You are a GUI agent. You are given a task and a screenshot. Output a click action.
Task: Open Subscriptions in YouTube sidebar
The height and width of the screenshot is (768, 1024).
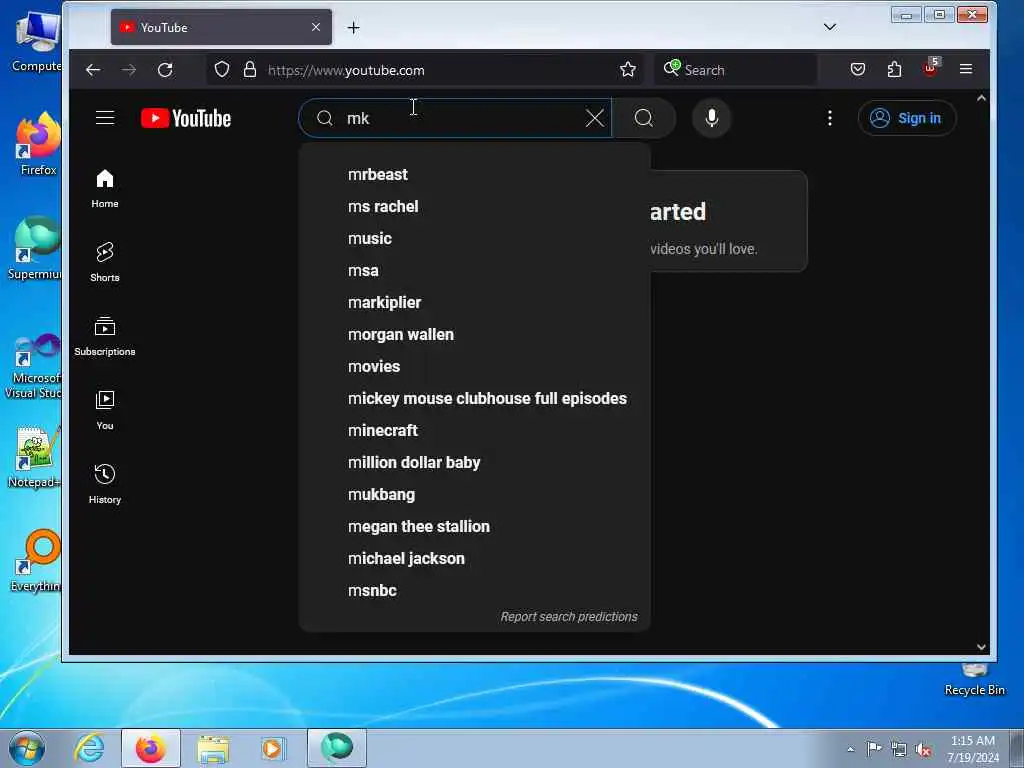tap(104, 337)
